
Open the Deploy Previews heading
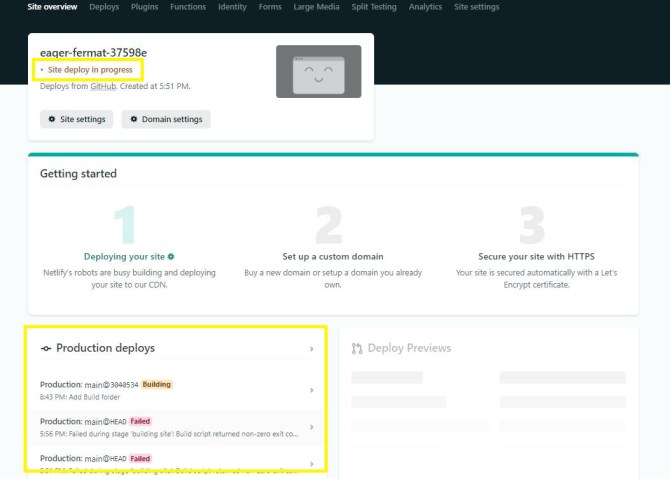click(409, 348)
